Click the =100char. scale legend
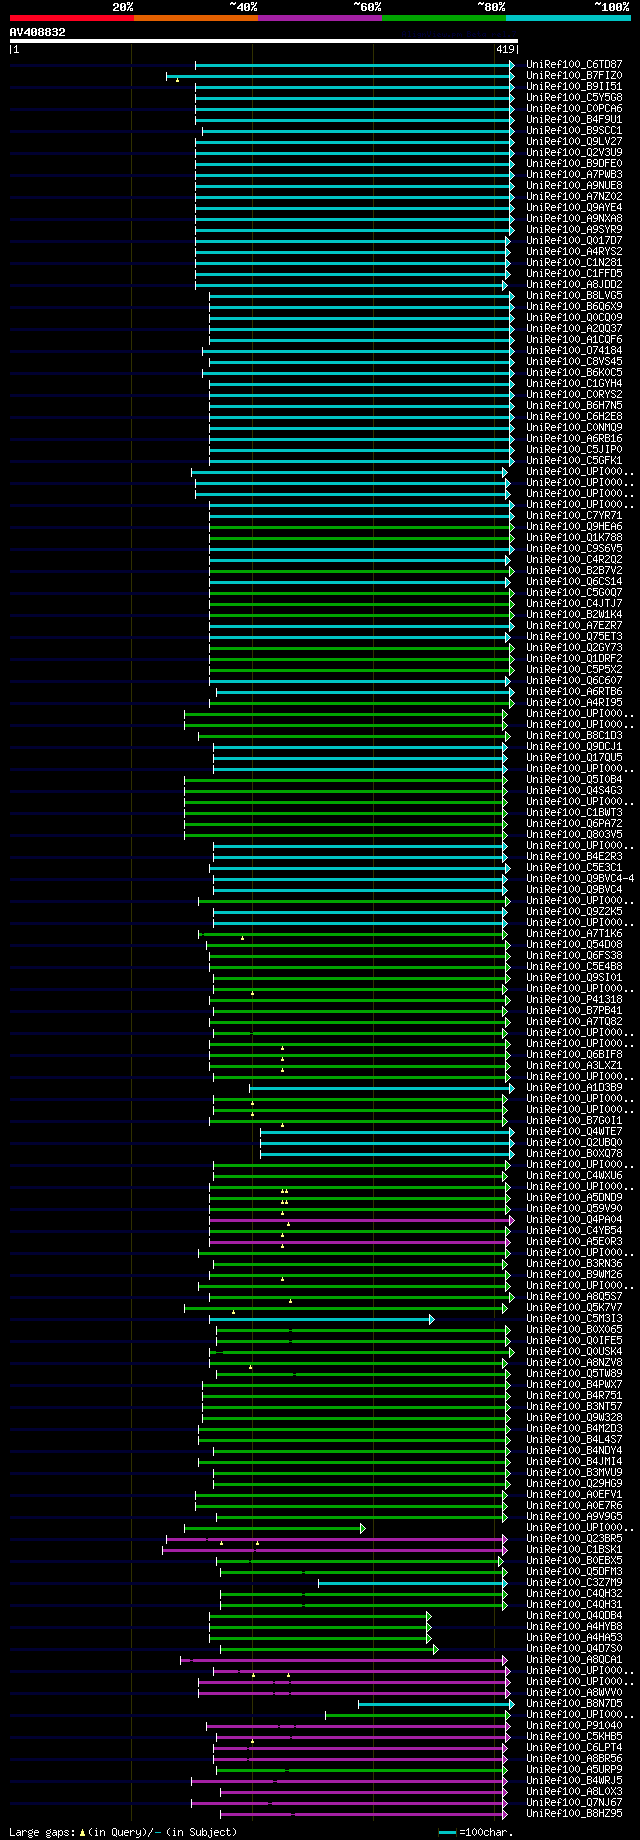The image size is (640, 1840). click(475, 1832)
